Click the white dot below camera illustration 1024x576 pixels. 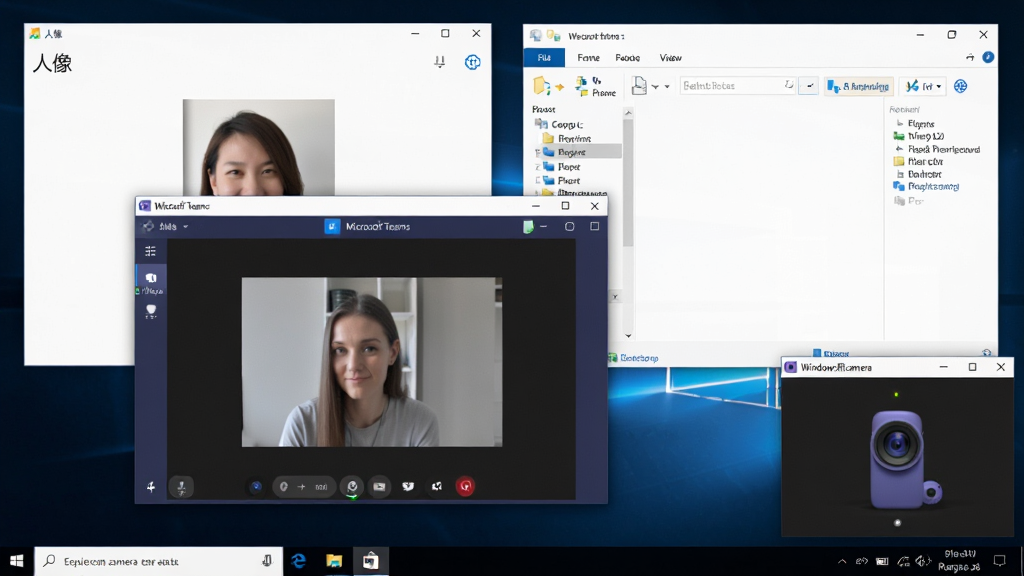(x=897, y=522)
